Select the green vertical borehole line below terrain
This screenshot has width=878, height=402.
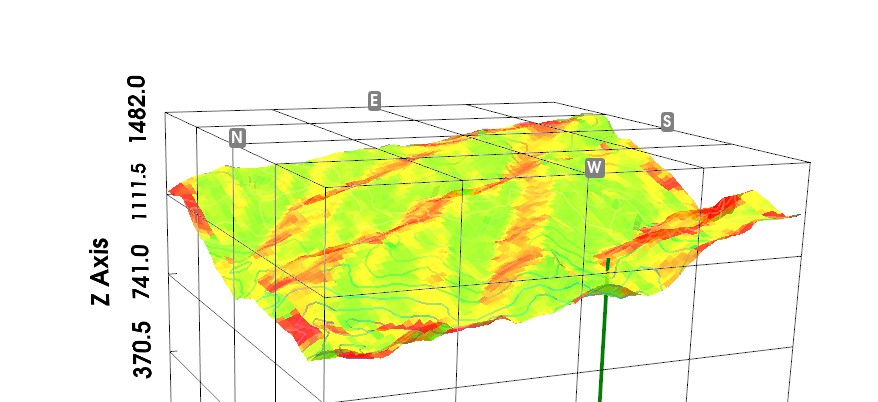[603, 350]
